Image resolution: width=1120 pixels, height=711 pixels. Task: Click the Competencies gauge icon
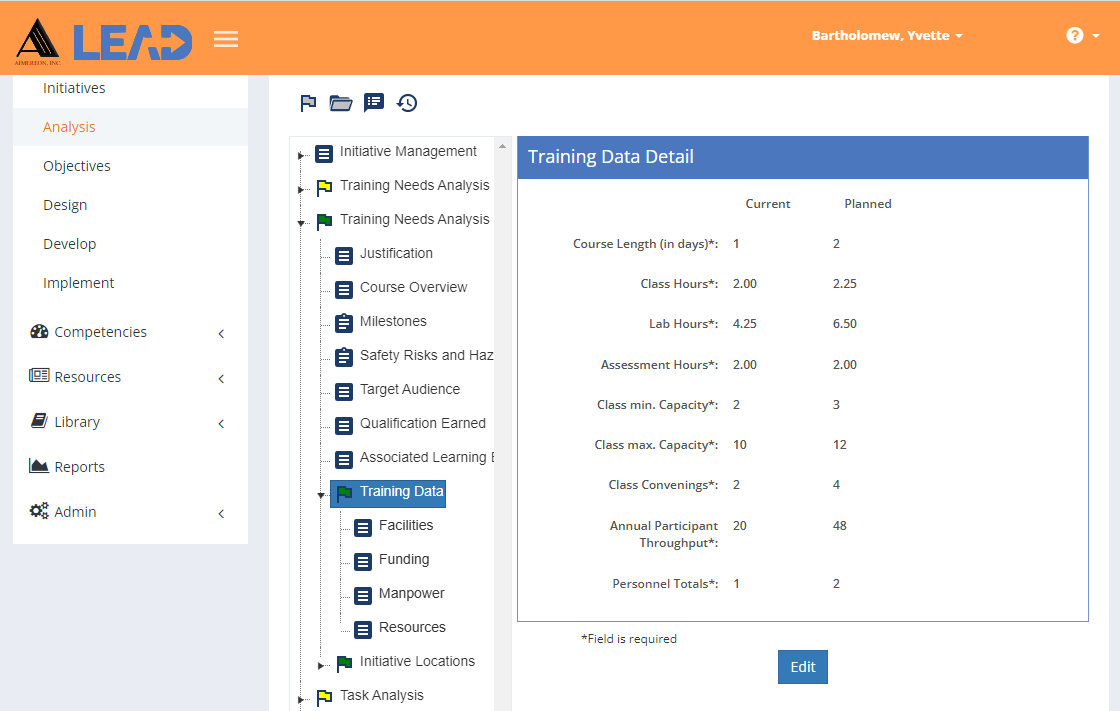(x=39, y=332)
